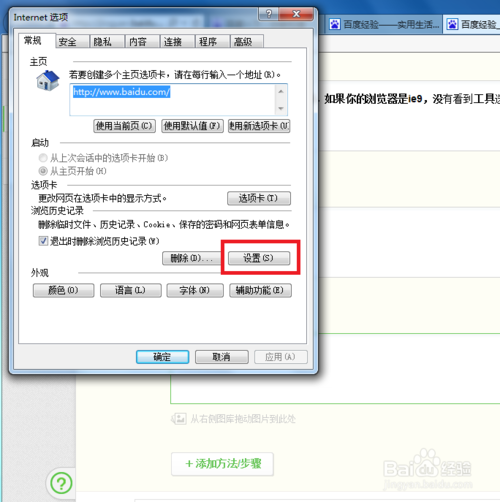Click Baidu paw icon on 百度经验——实用生活 tab
Screen dimensions: 500x502
(335, 24)
